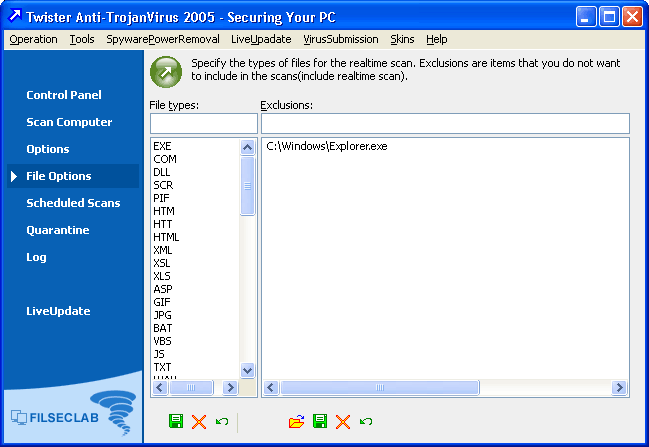Click the exclusions save icon
This screenshot has height=447, width=649.
click(x=320, y=422)
